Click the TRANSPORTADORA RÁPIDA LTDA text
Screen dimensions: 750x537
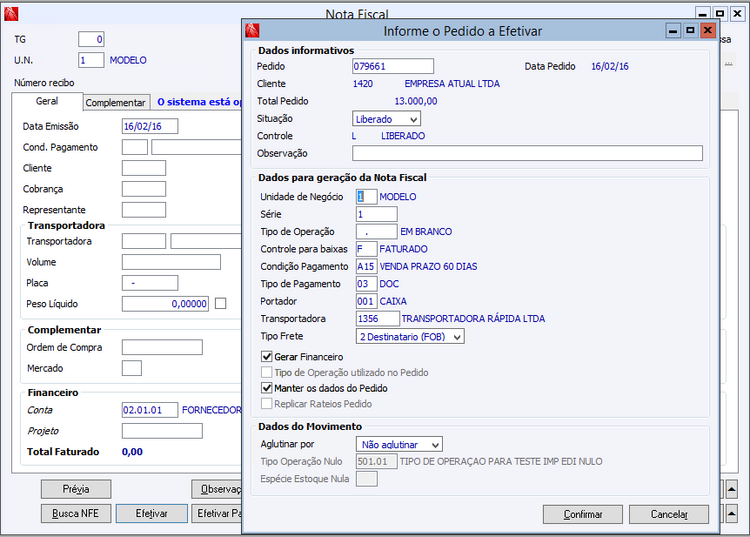[473, 318]
